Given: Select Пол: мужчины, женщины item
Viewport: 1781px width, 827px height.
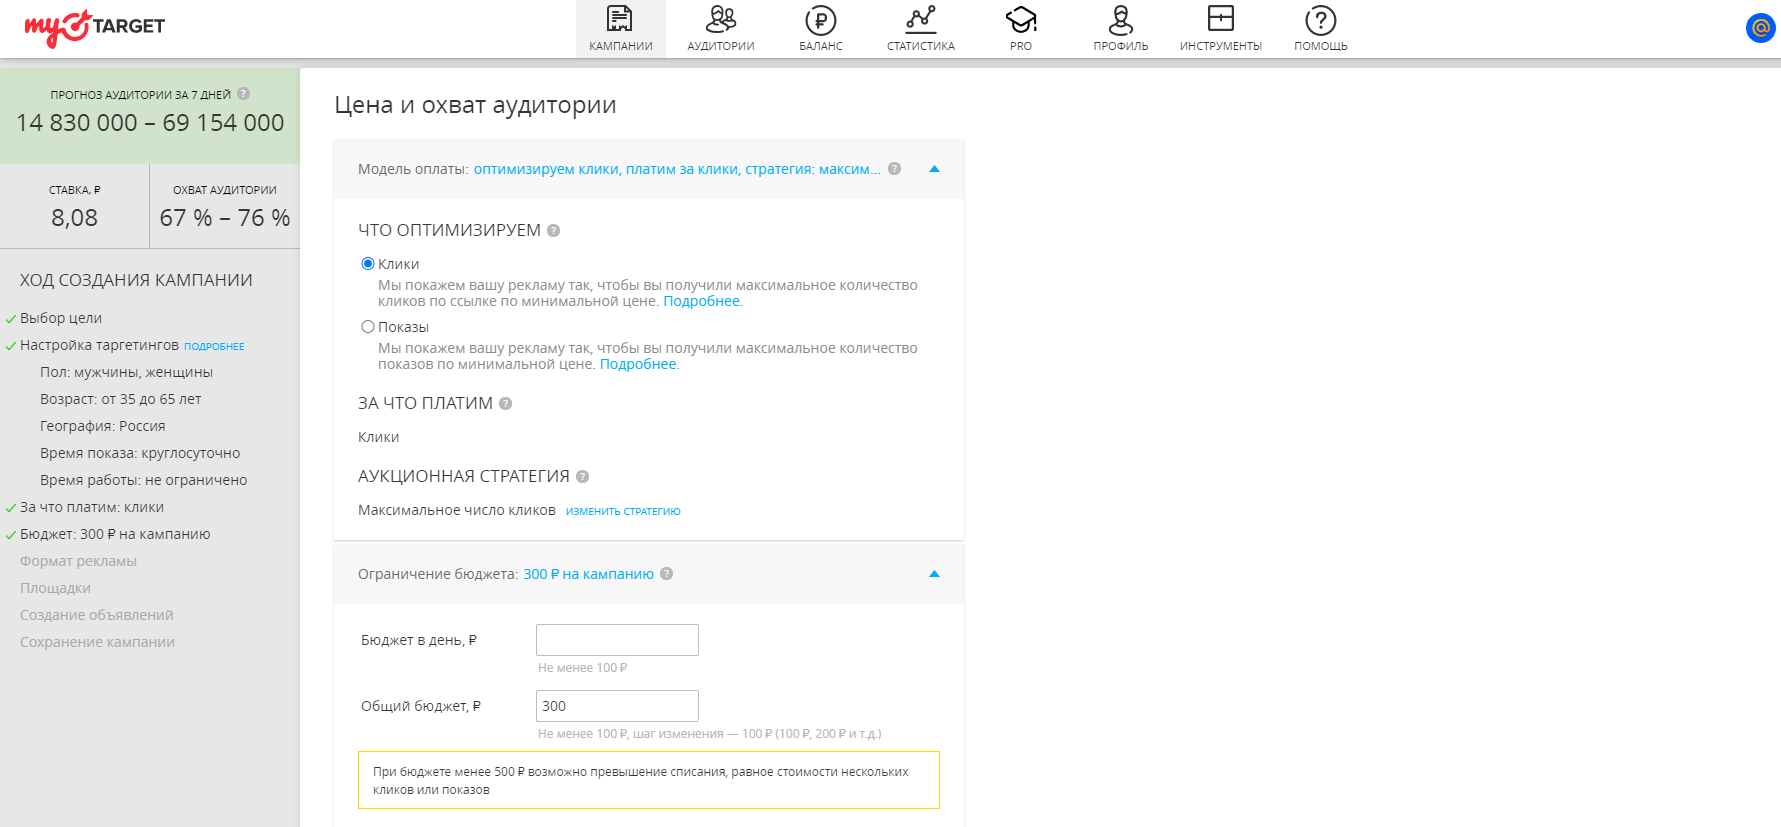Looking at the screenshot, I should [x=126, y=372].
